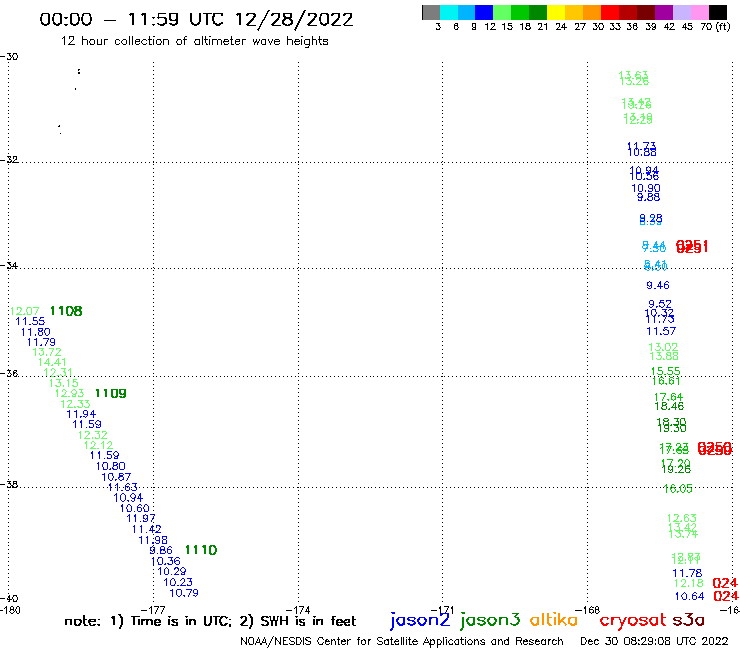Viewport: 740px width, 650px height.
Task: Click the 'altika' satellite legend label
Action: tap(553, 619)
